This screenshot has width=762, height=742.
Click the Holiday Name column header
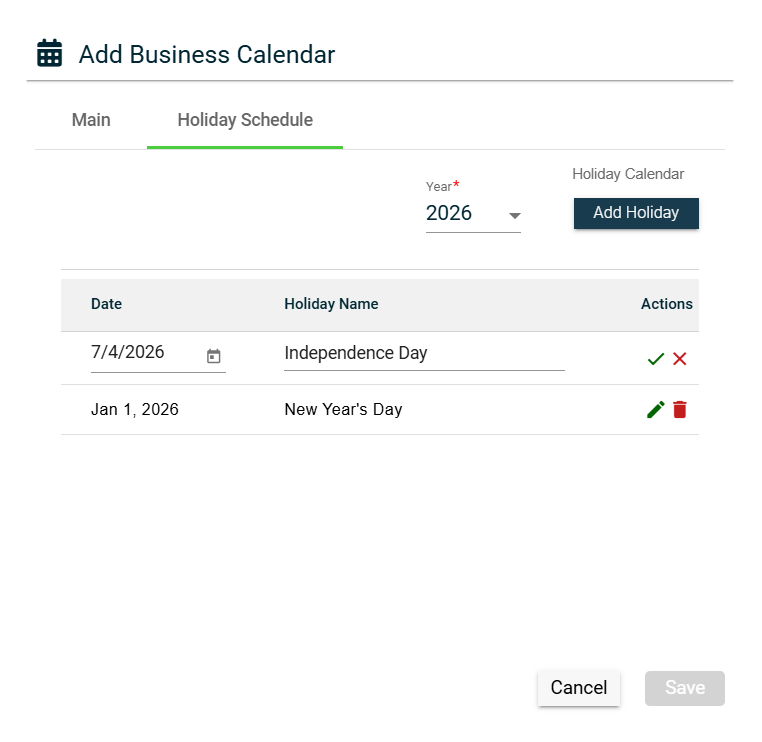point(331,304)
